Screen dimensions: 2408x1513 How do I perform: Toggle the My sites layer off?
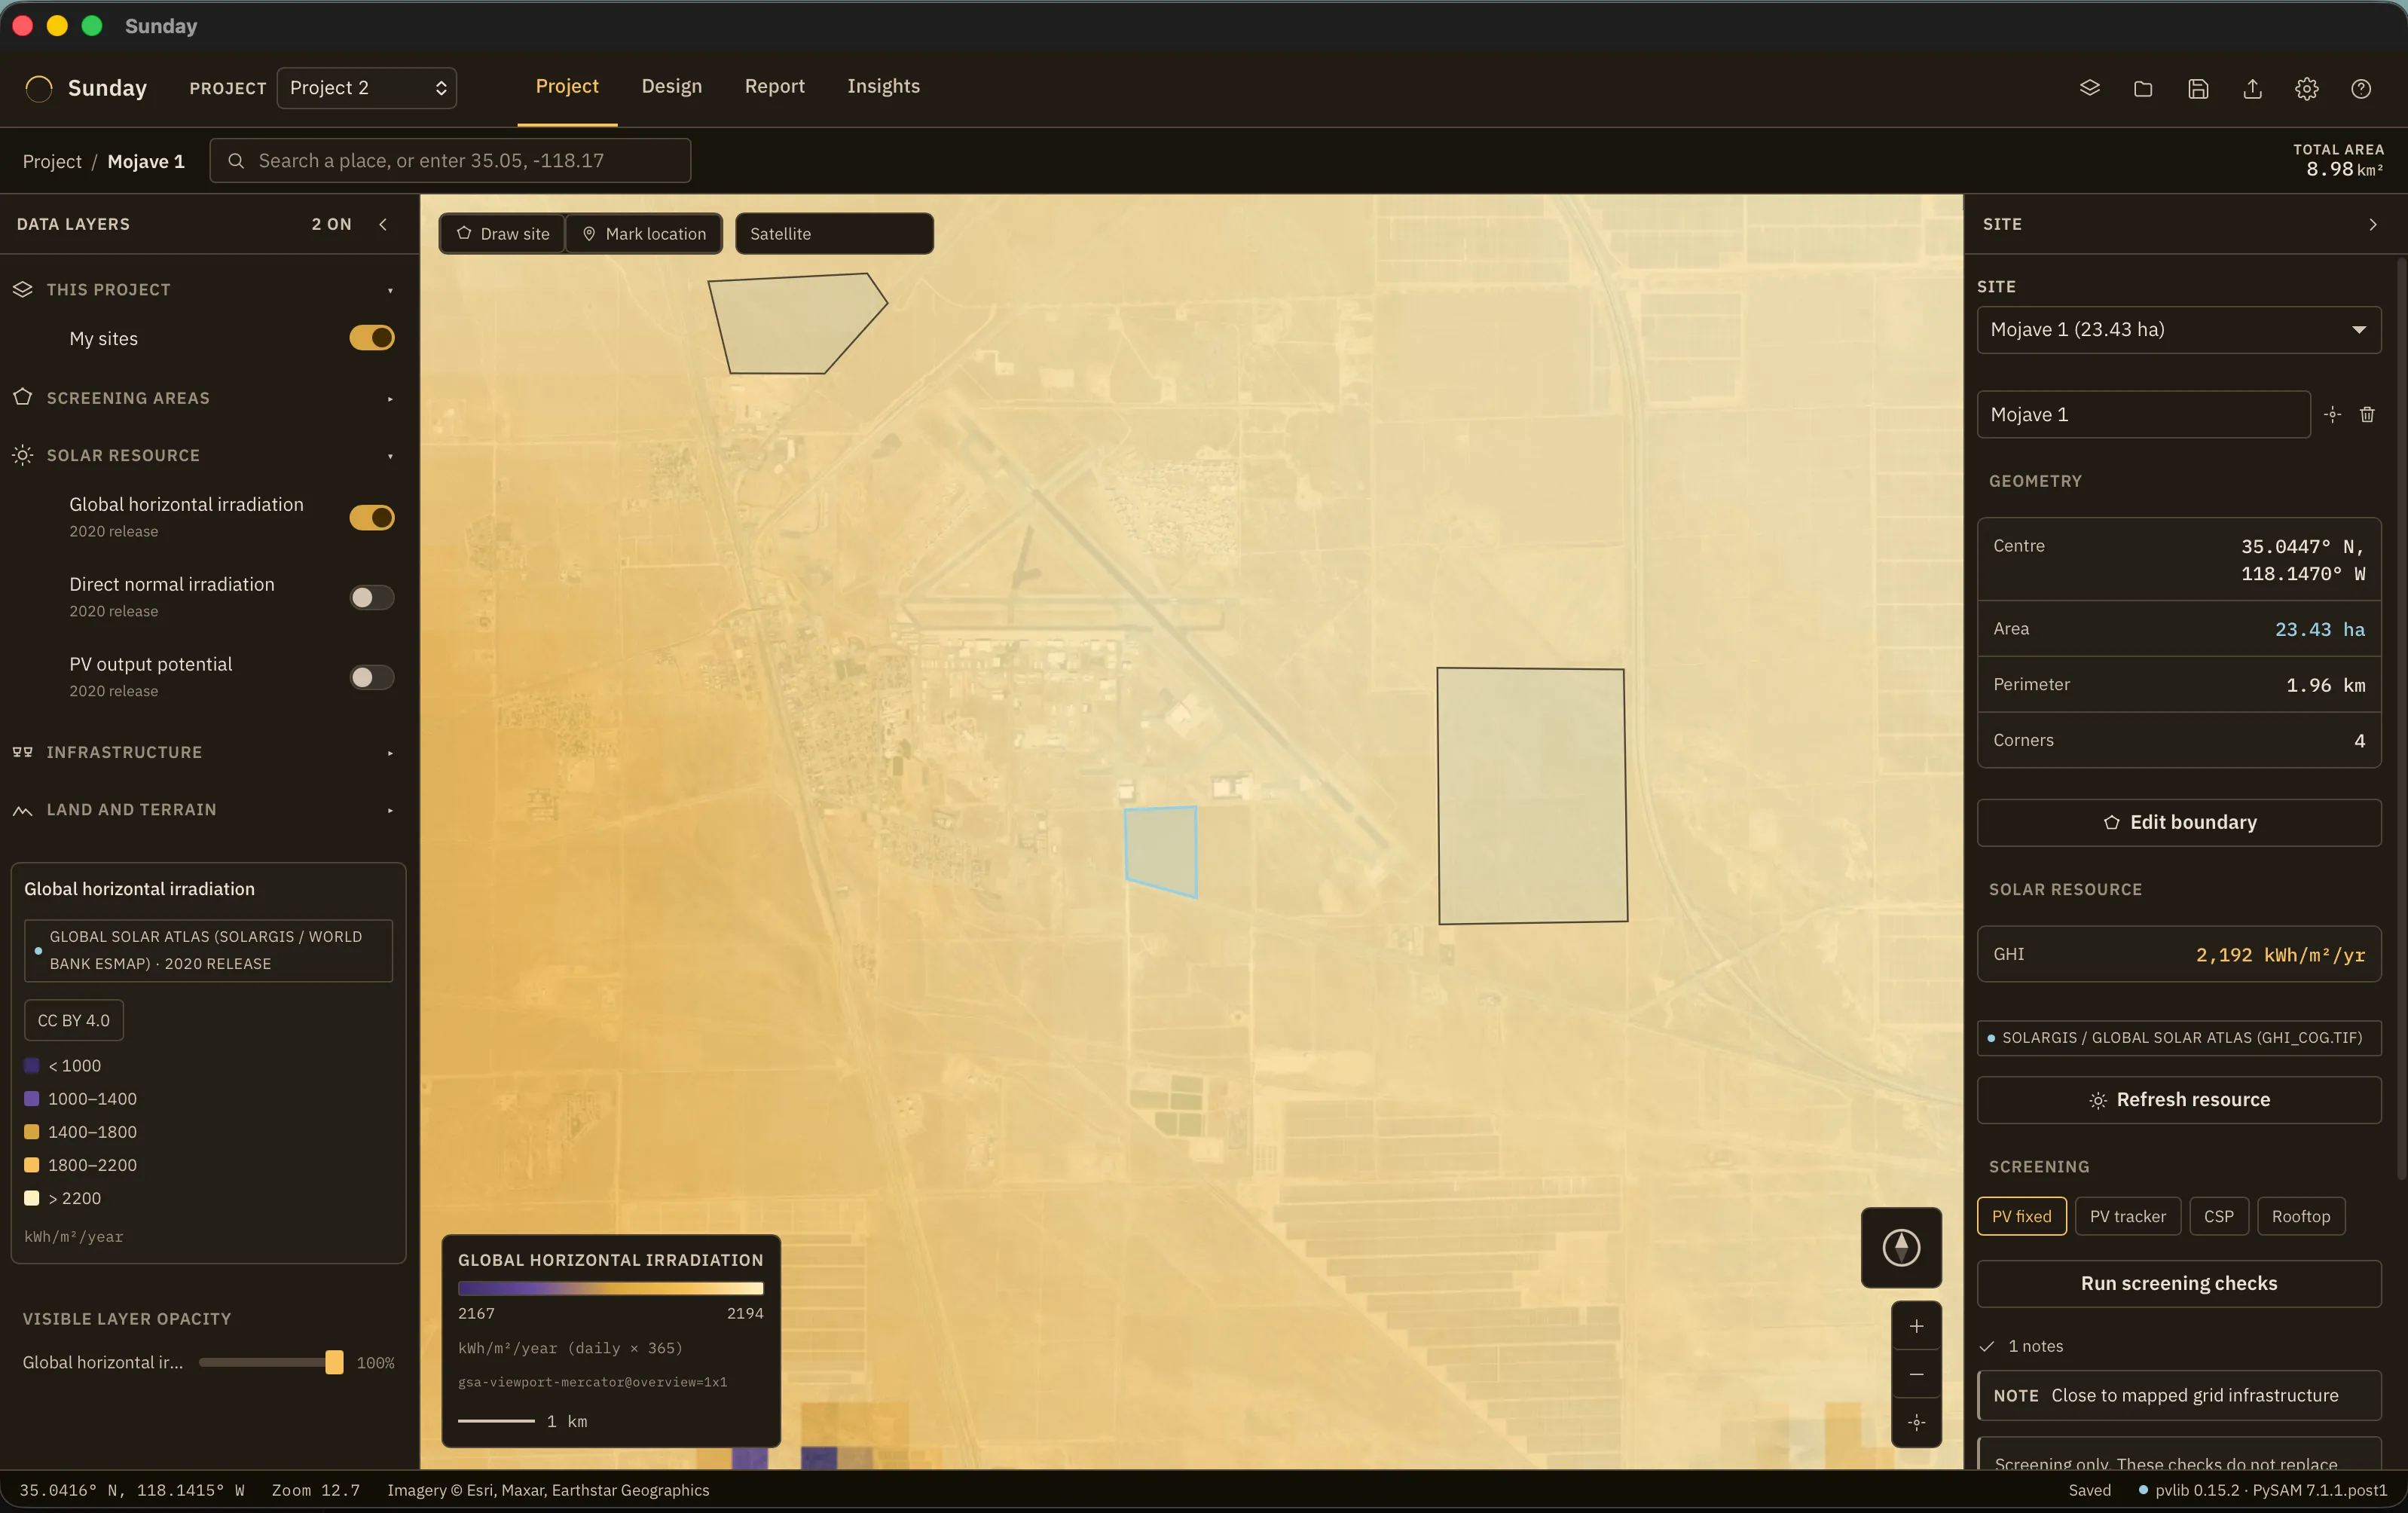pos(371,338)
